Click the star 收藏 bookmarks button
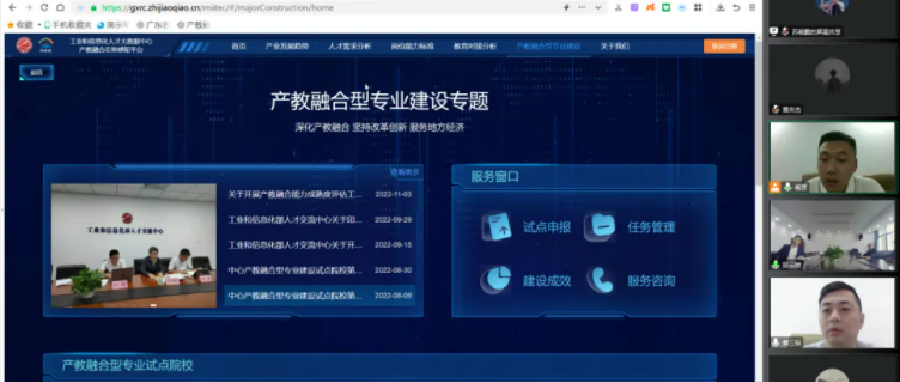The image size is (900, 382). pos(20,25)
